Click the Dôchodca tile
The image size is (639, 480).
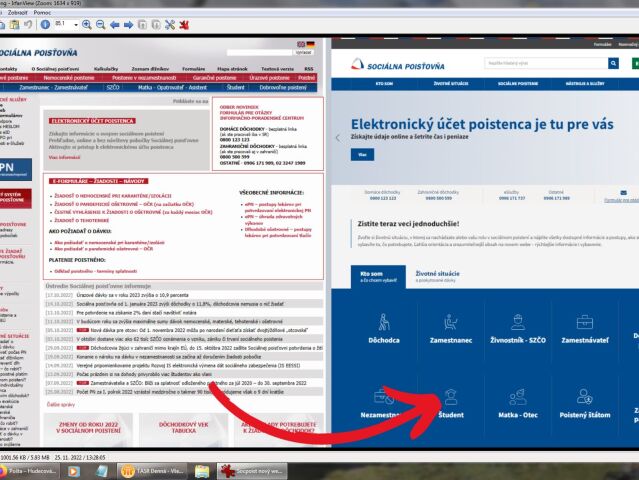pyautogui.click(x=384, y=328)
